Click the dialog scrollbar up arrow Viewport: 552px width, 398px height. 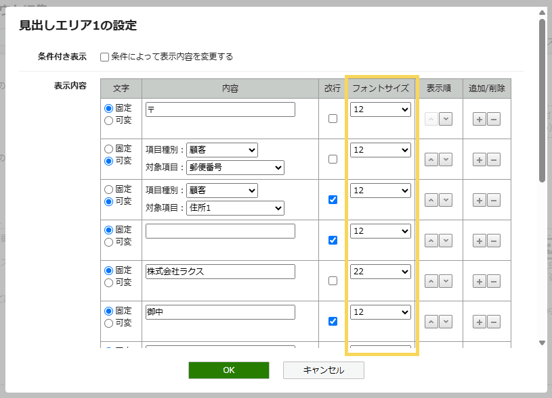click(542, 13)
